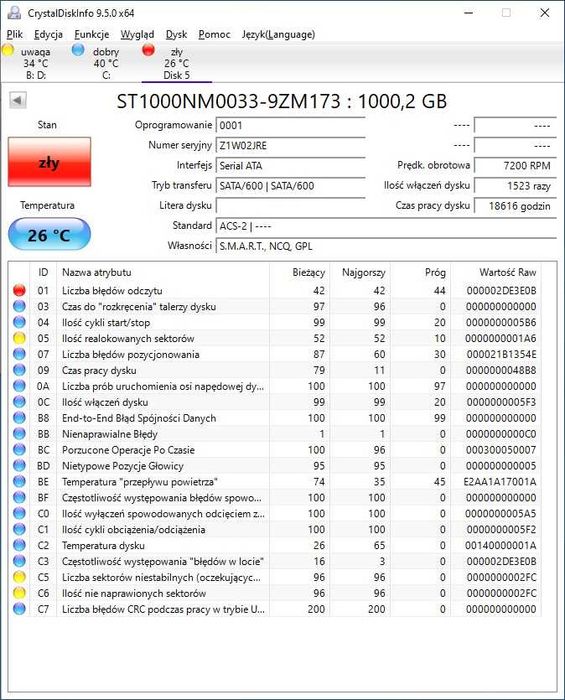Screen dimensions: 565x700
Task: Click the previous disk arrow button
Action: click(18, 100)
